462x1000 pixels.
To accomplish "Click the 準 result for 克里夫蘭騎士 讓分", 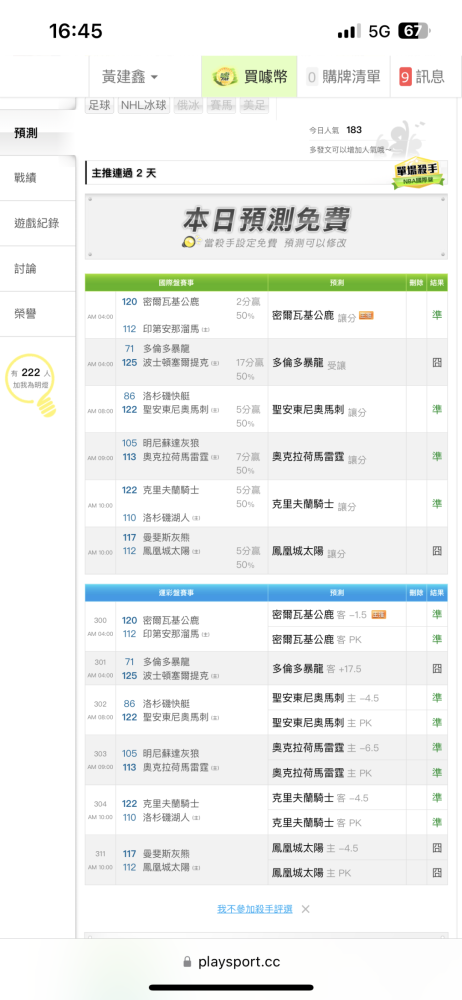I will (437, 504).
